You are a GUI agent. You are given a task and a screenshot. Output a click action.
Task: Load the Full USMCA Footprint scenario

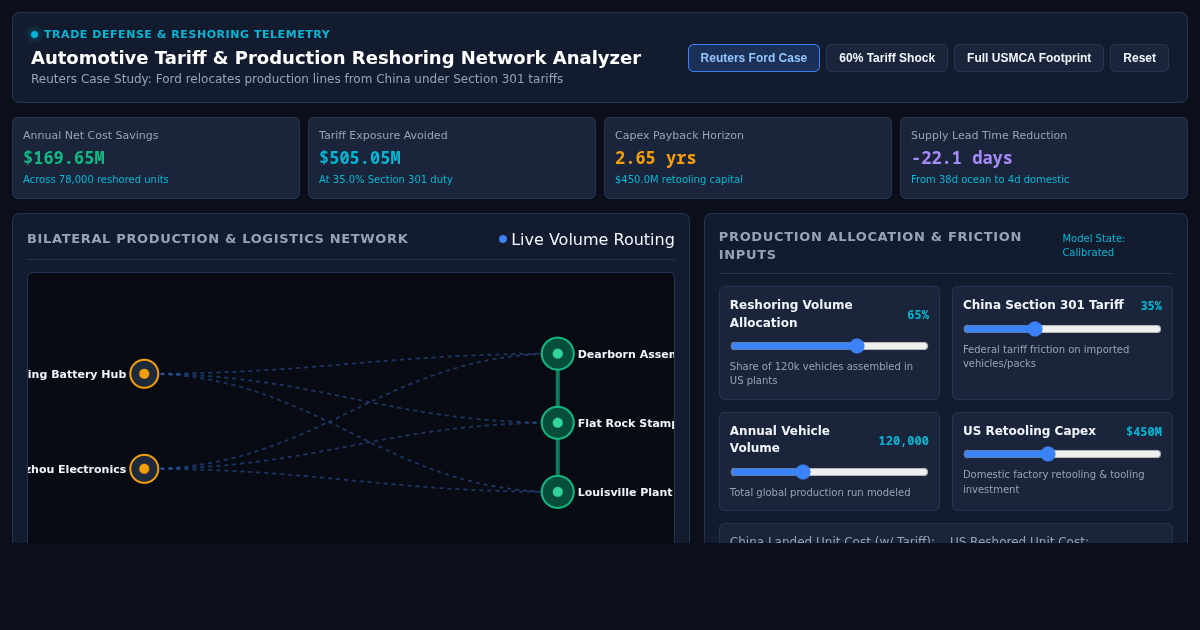[x=1029, y=58]
